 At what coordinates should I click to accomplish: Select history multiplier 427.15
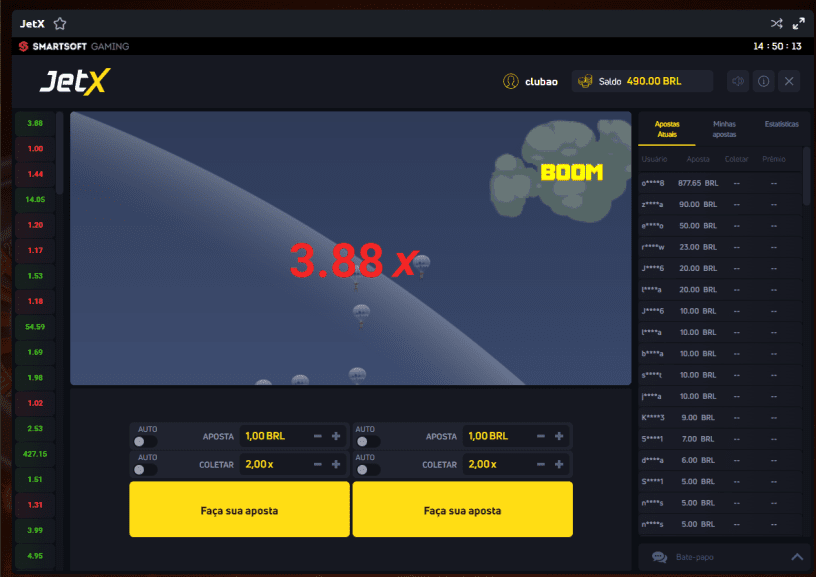point(35,454)
